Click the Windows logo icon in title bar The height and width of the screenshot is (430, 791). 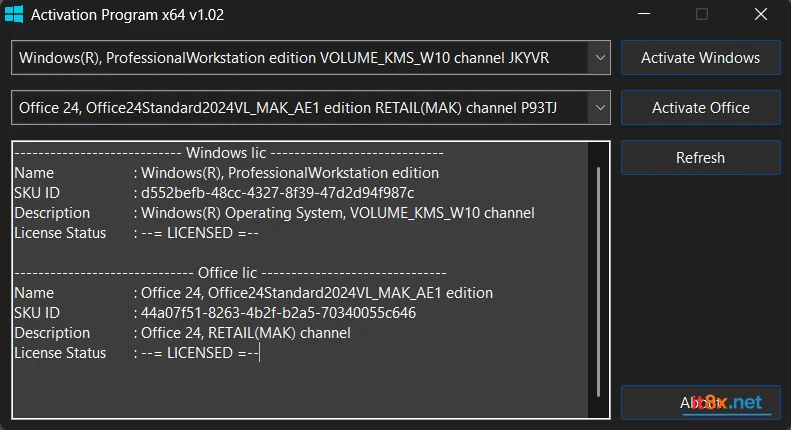click(14, 14)
